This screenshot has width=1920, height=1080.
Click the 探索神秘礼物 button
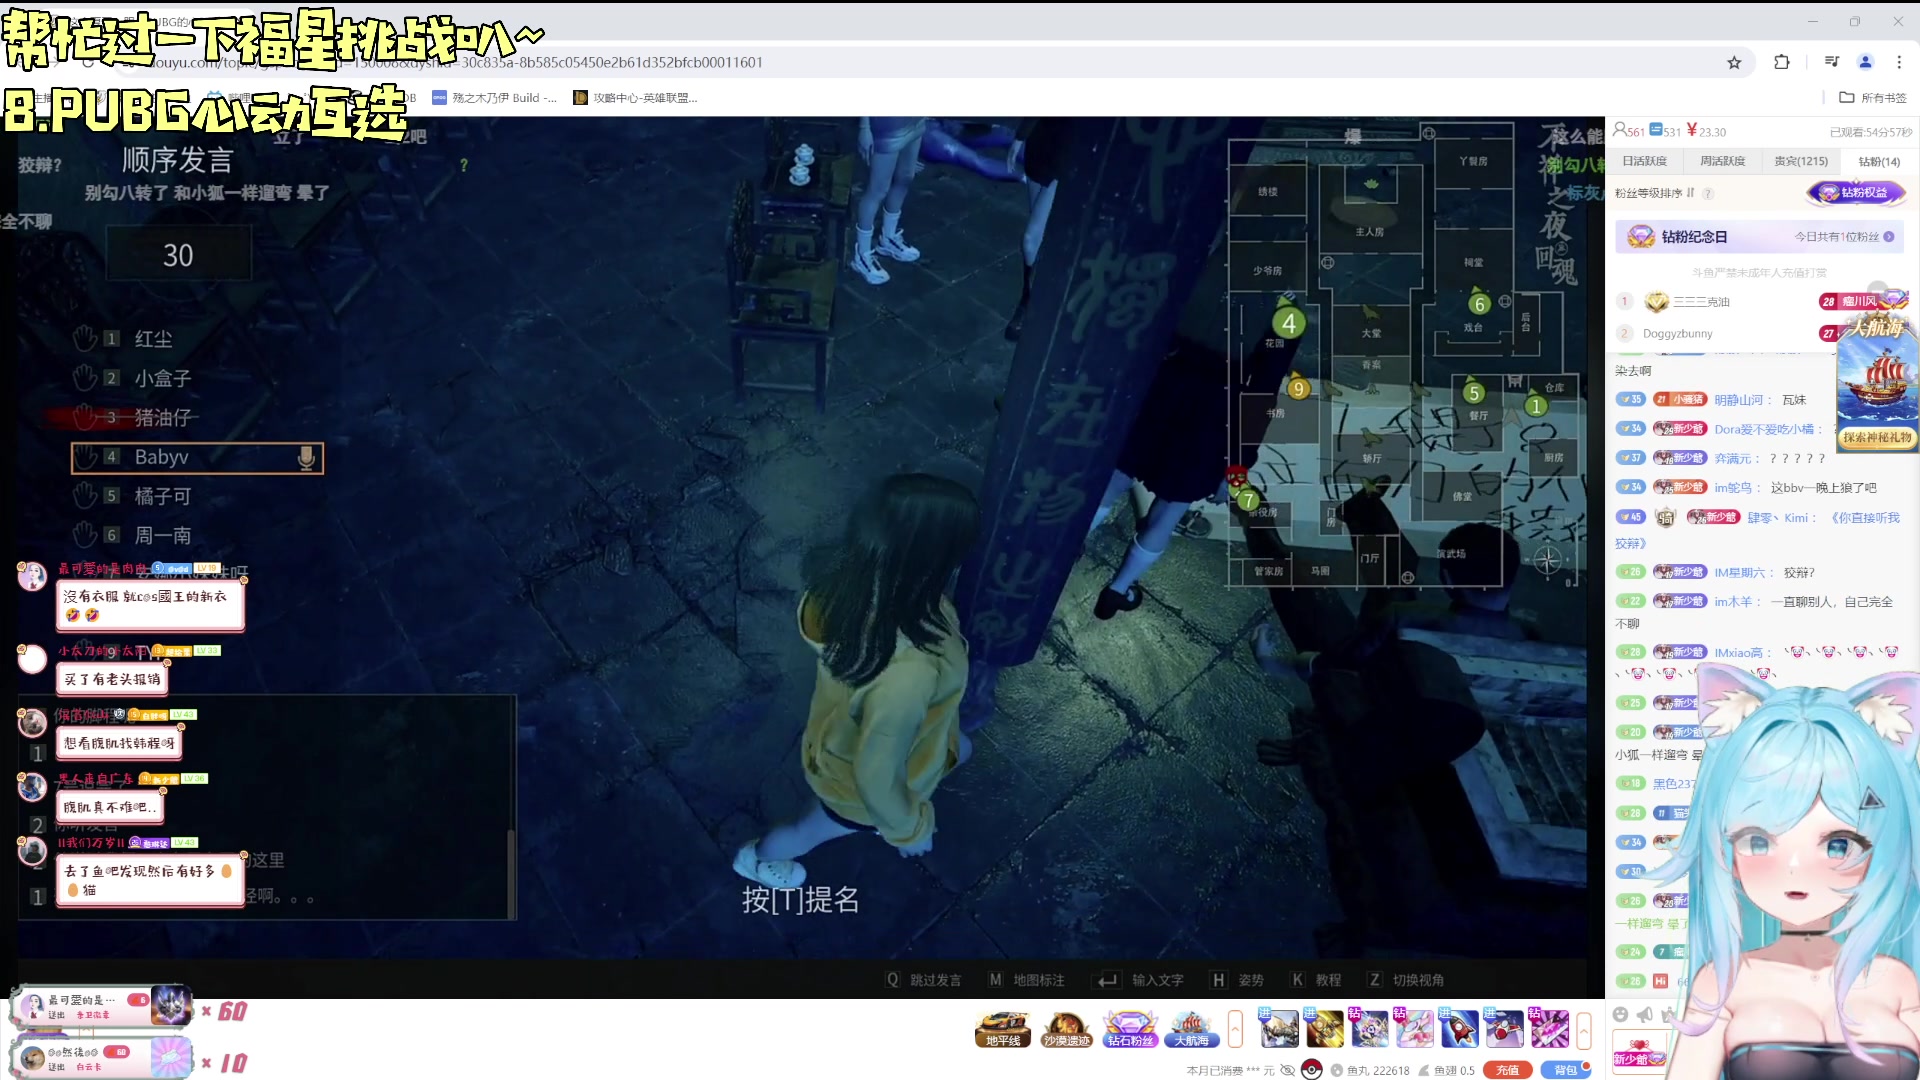(x=1877, y=438)
